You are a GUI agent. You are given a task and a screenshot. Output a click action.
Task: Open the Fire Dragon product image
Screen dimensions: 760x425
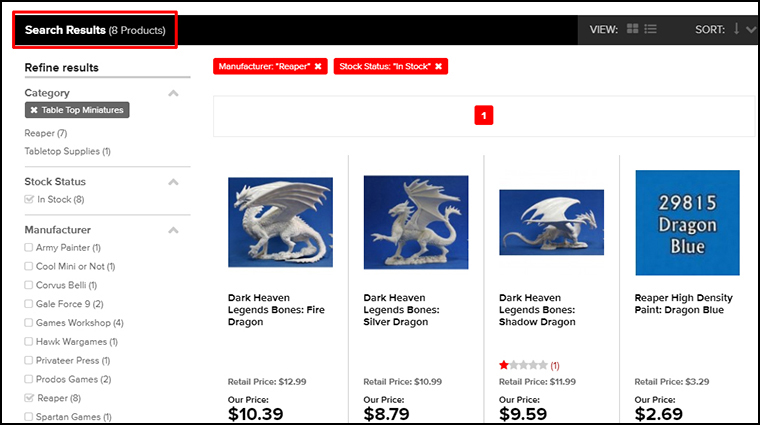(280, 222)
